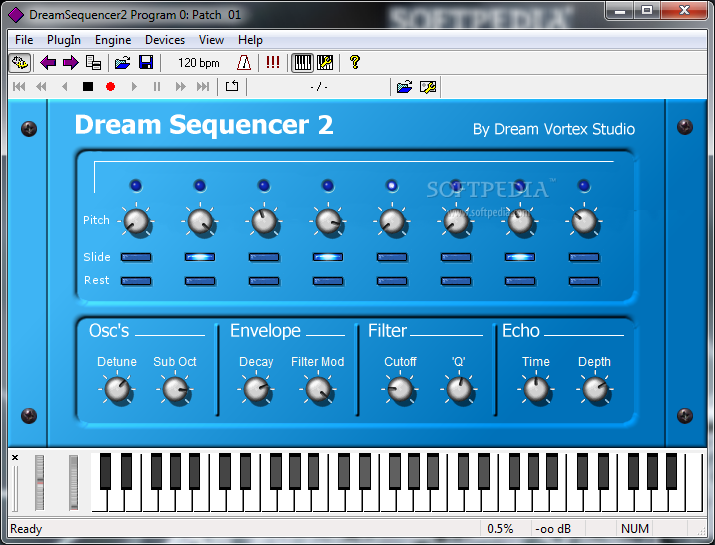Click the red panic exclamation marks icon
Viewport: 715px width, 545px height.
[273, 62]
